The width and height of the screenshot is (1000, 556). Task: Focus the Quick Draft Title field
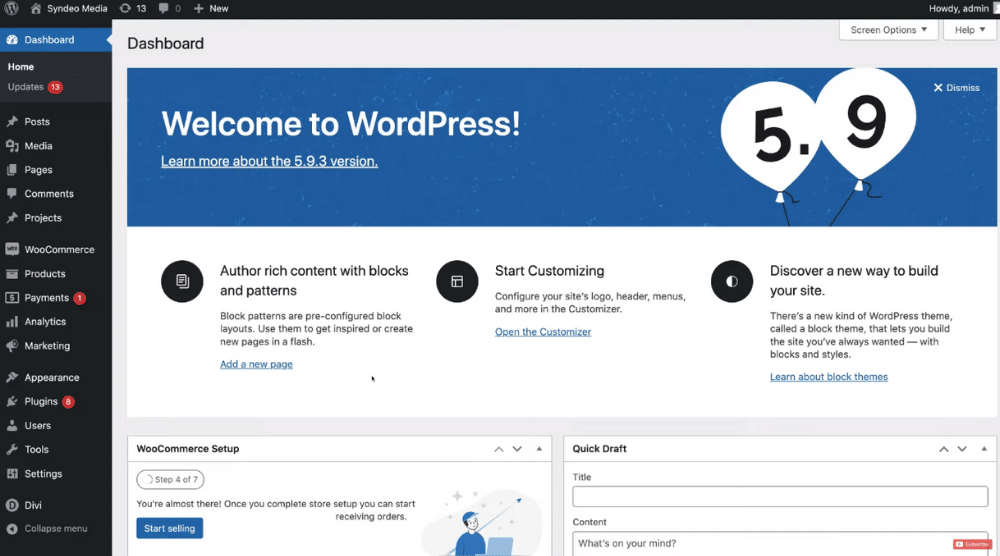780,497
